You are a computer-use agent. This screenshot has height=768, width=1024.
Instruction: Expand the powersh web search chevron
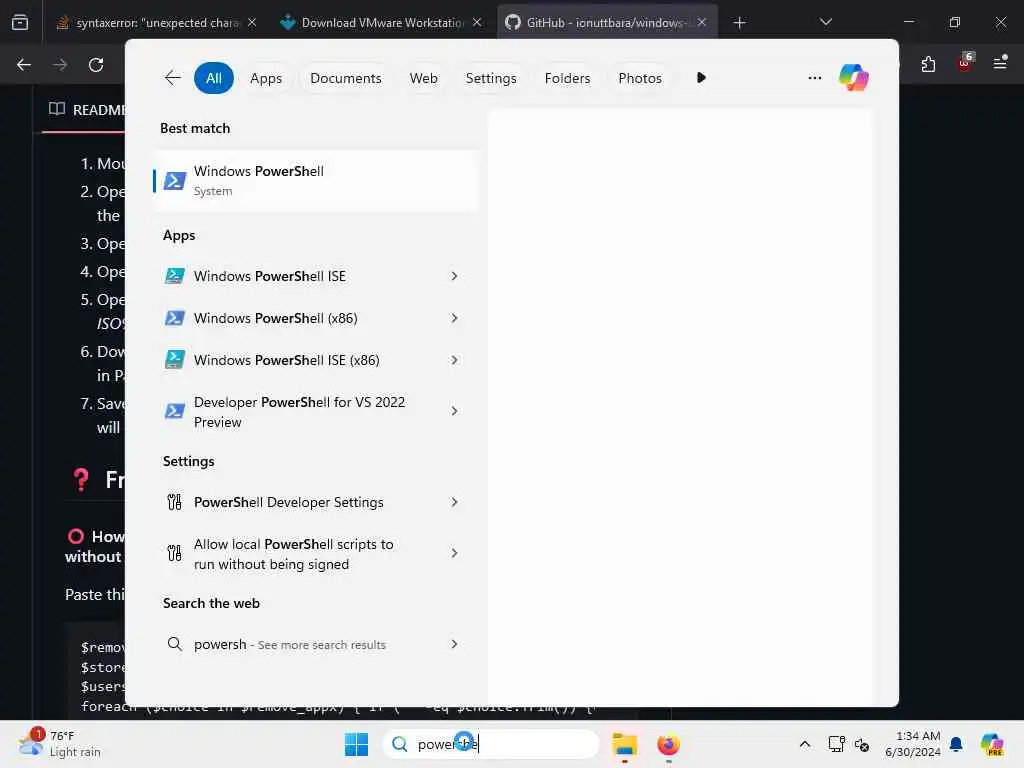click(x=454, y=644)
